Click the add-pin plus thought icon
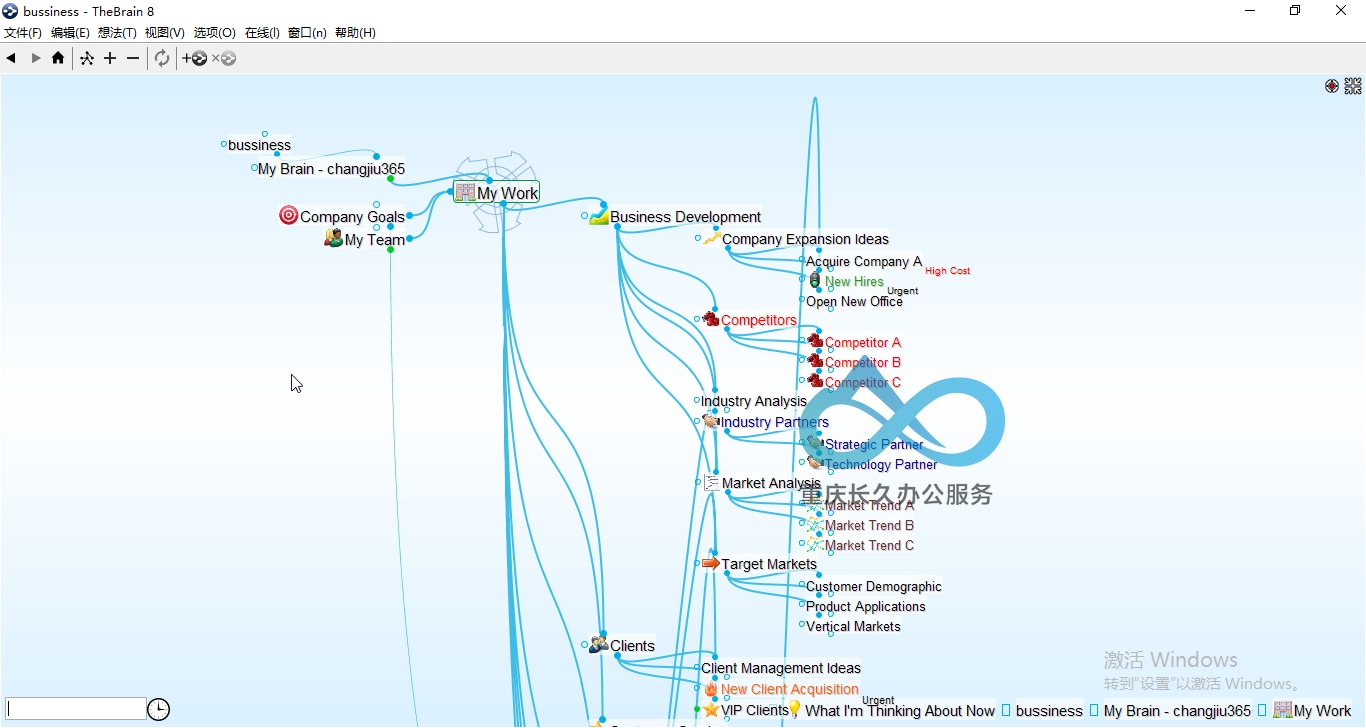1366x728 pixels. click(194, 58)
